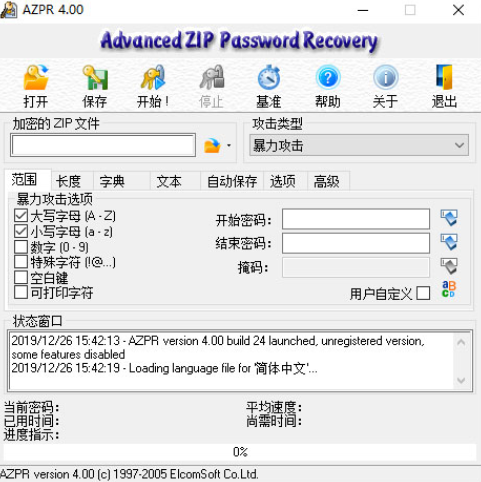The width and height of the screenshot is (481, 482).
Task: Tick the 用户自定义 checkbox
Action: point(423,293)
